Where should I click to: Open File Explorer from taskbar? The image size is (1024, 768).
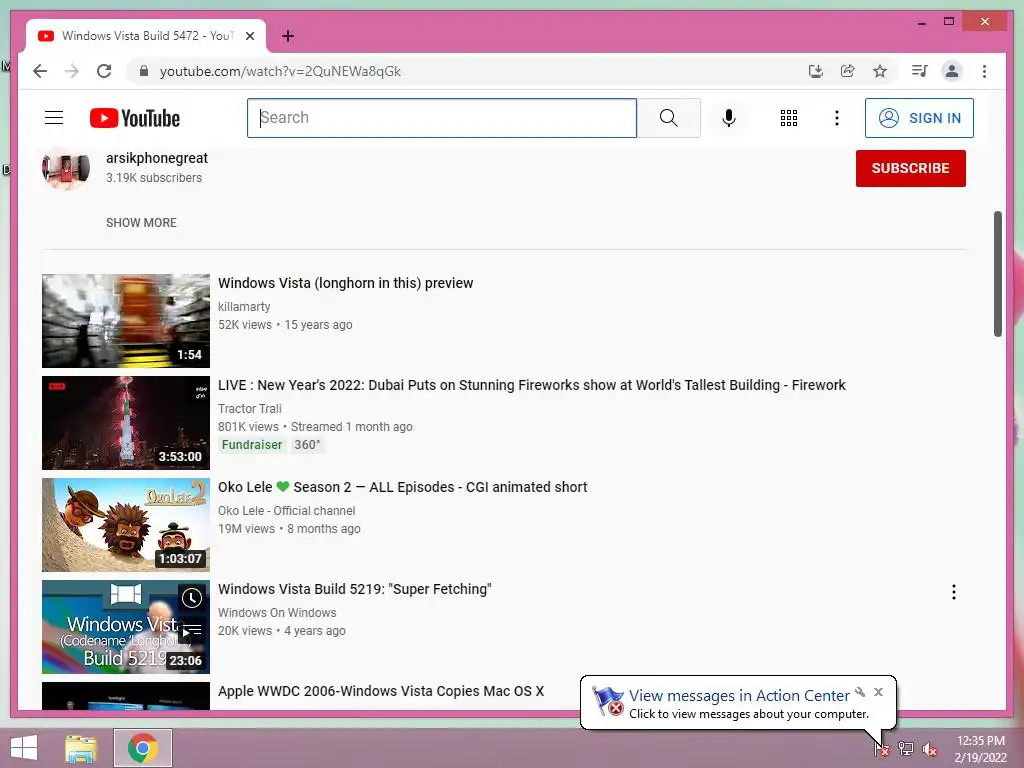click(81, 748)
